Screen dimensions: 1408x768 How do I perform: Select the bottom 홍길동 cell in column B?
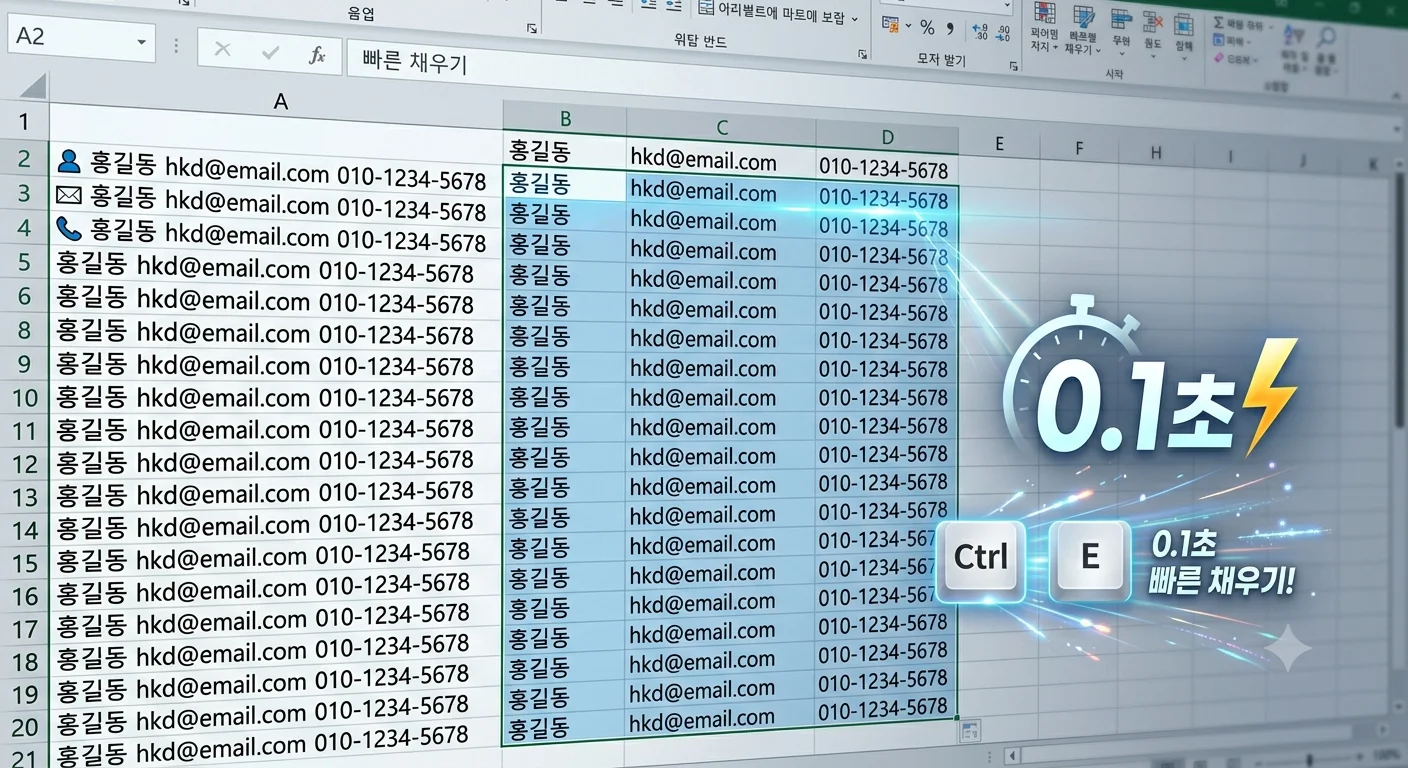(563, 726)
